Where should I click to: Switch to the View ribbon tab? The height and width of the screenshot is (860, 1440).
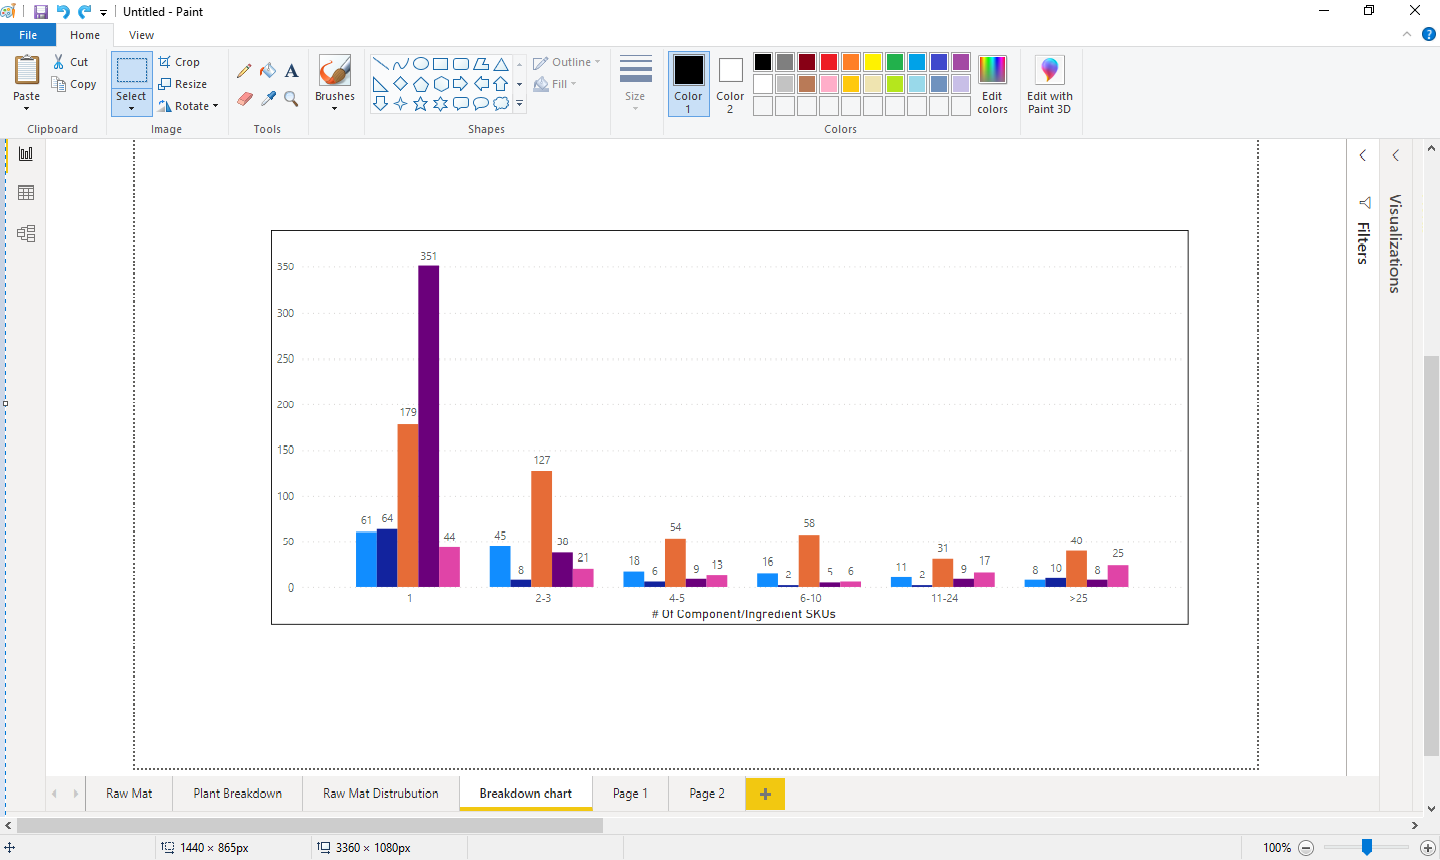pyautogui.click(x=141, y=35)
